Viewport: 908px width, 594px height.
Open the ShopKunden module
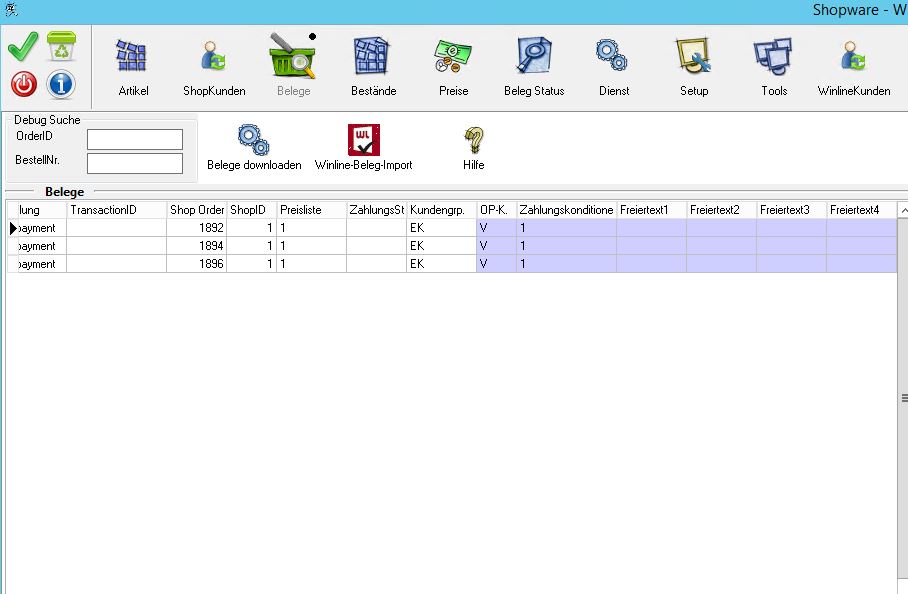[214, 67]
